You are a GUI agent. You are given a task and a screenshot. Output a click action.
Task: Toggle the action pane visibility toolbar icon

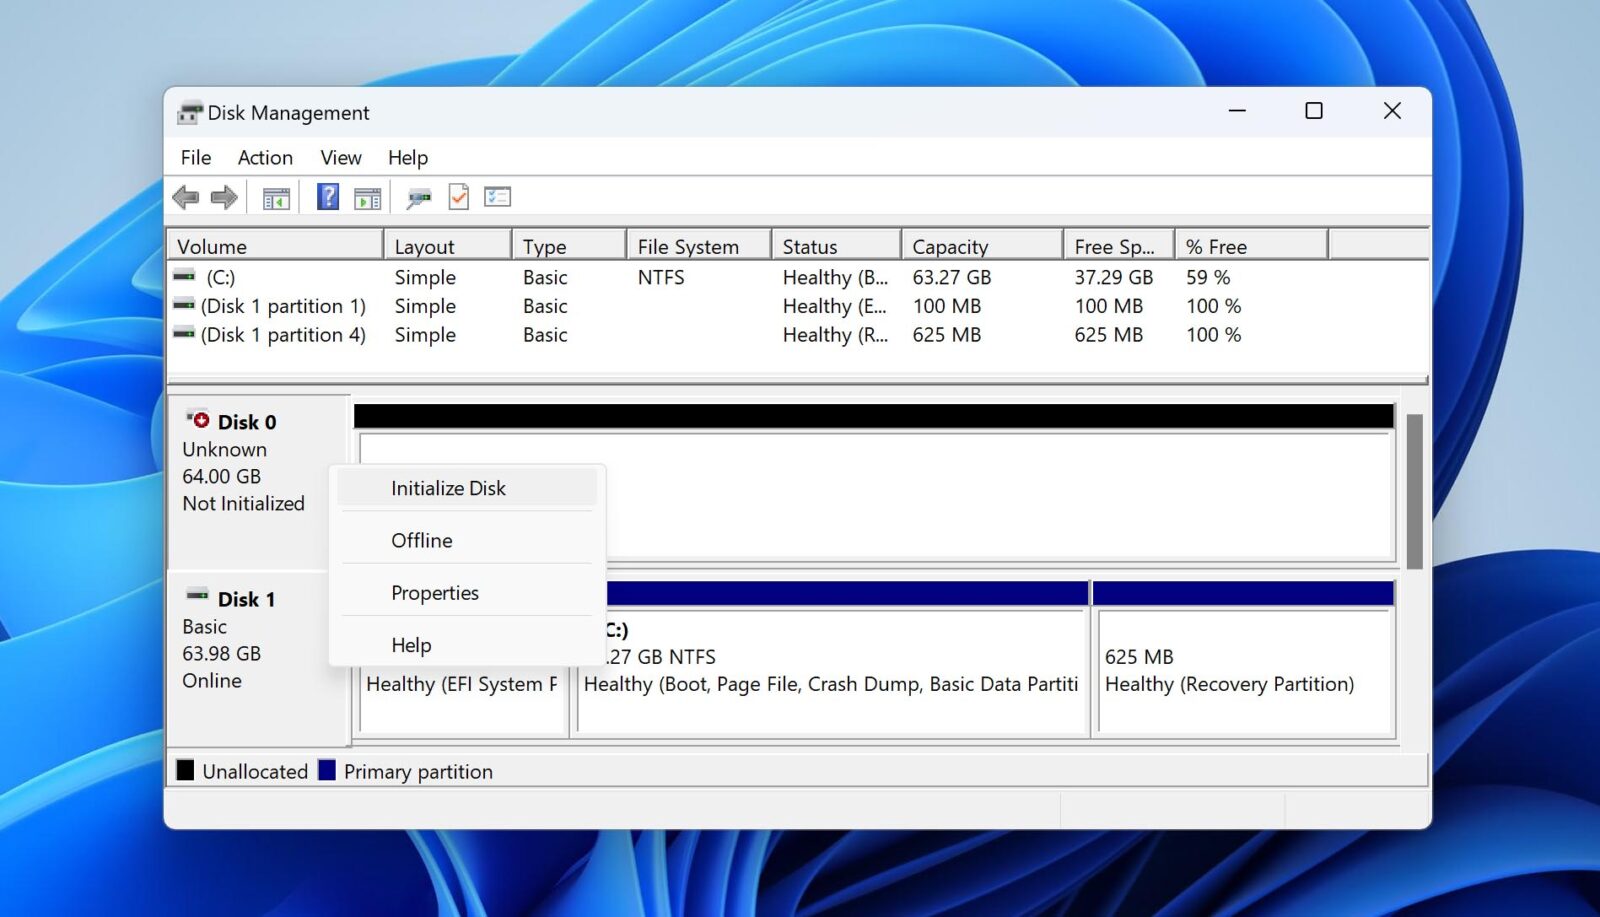coord(367,196)
